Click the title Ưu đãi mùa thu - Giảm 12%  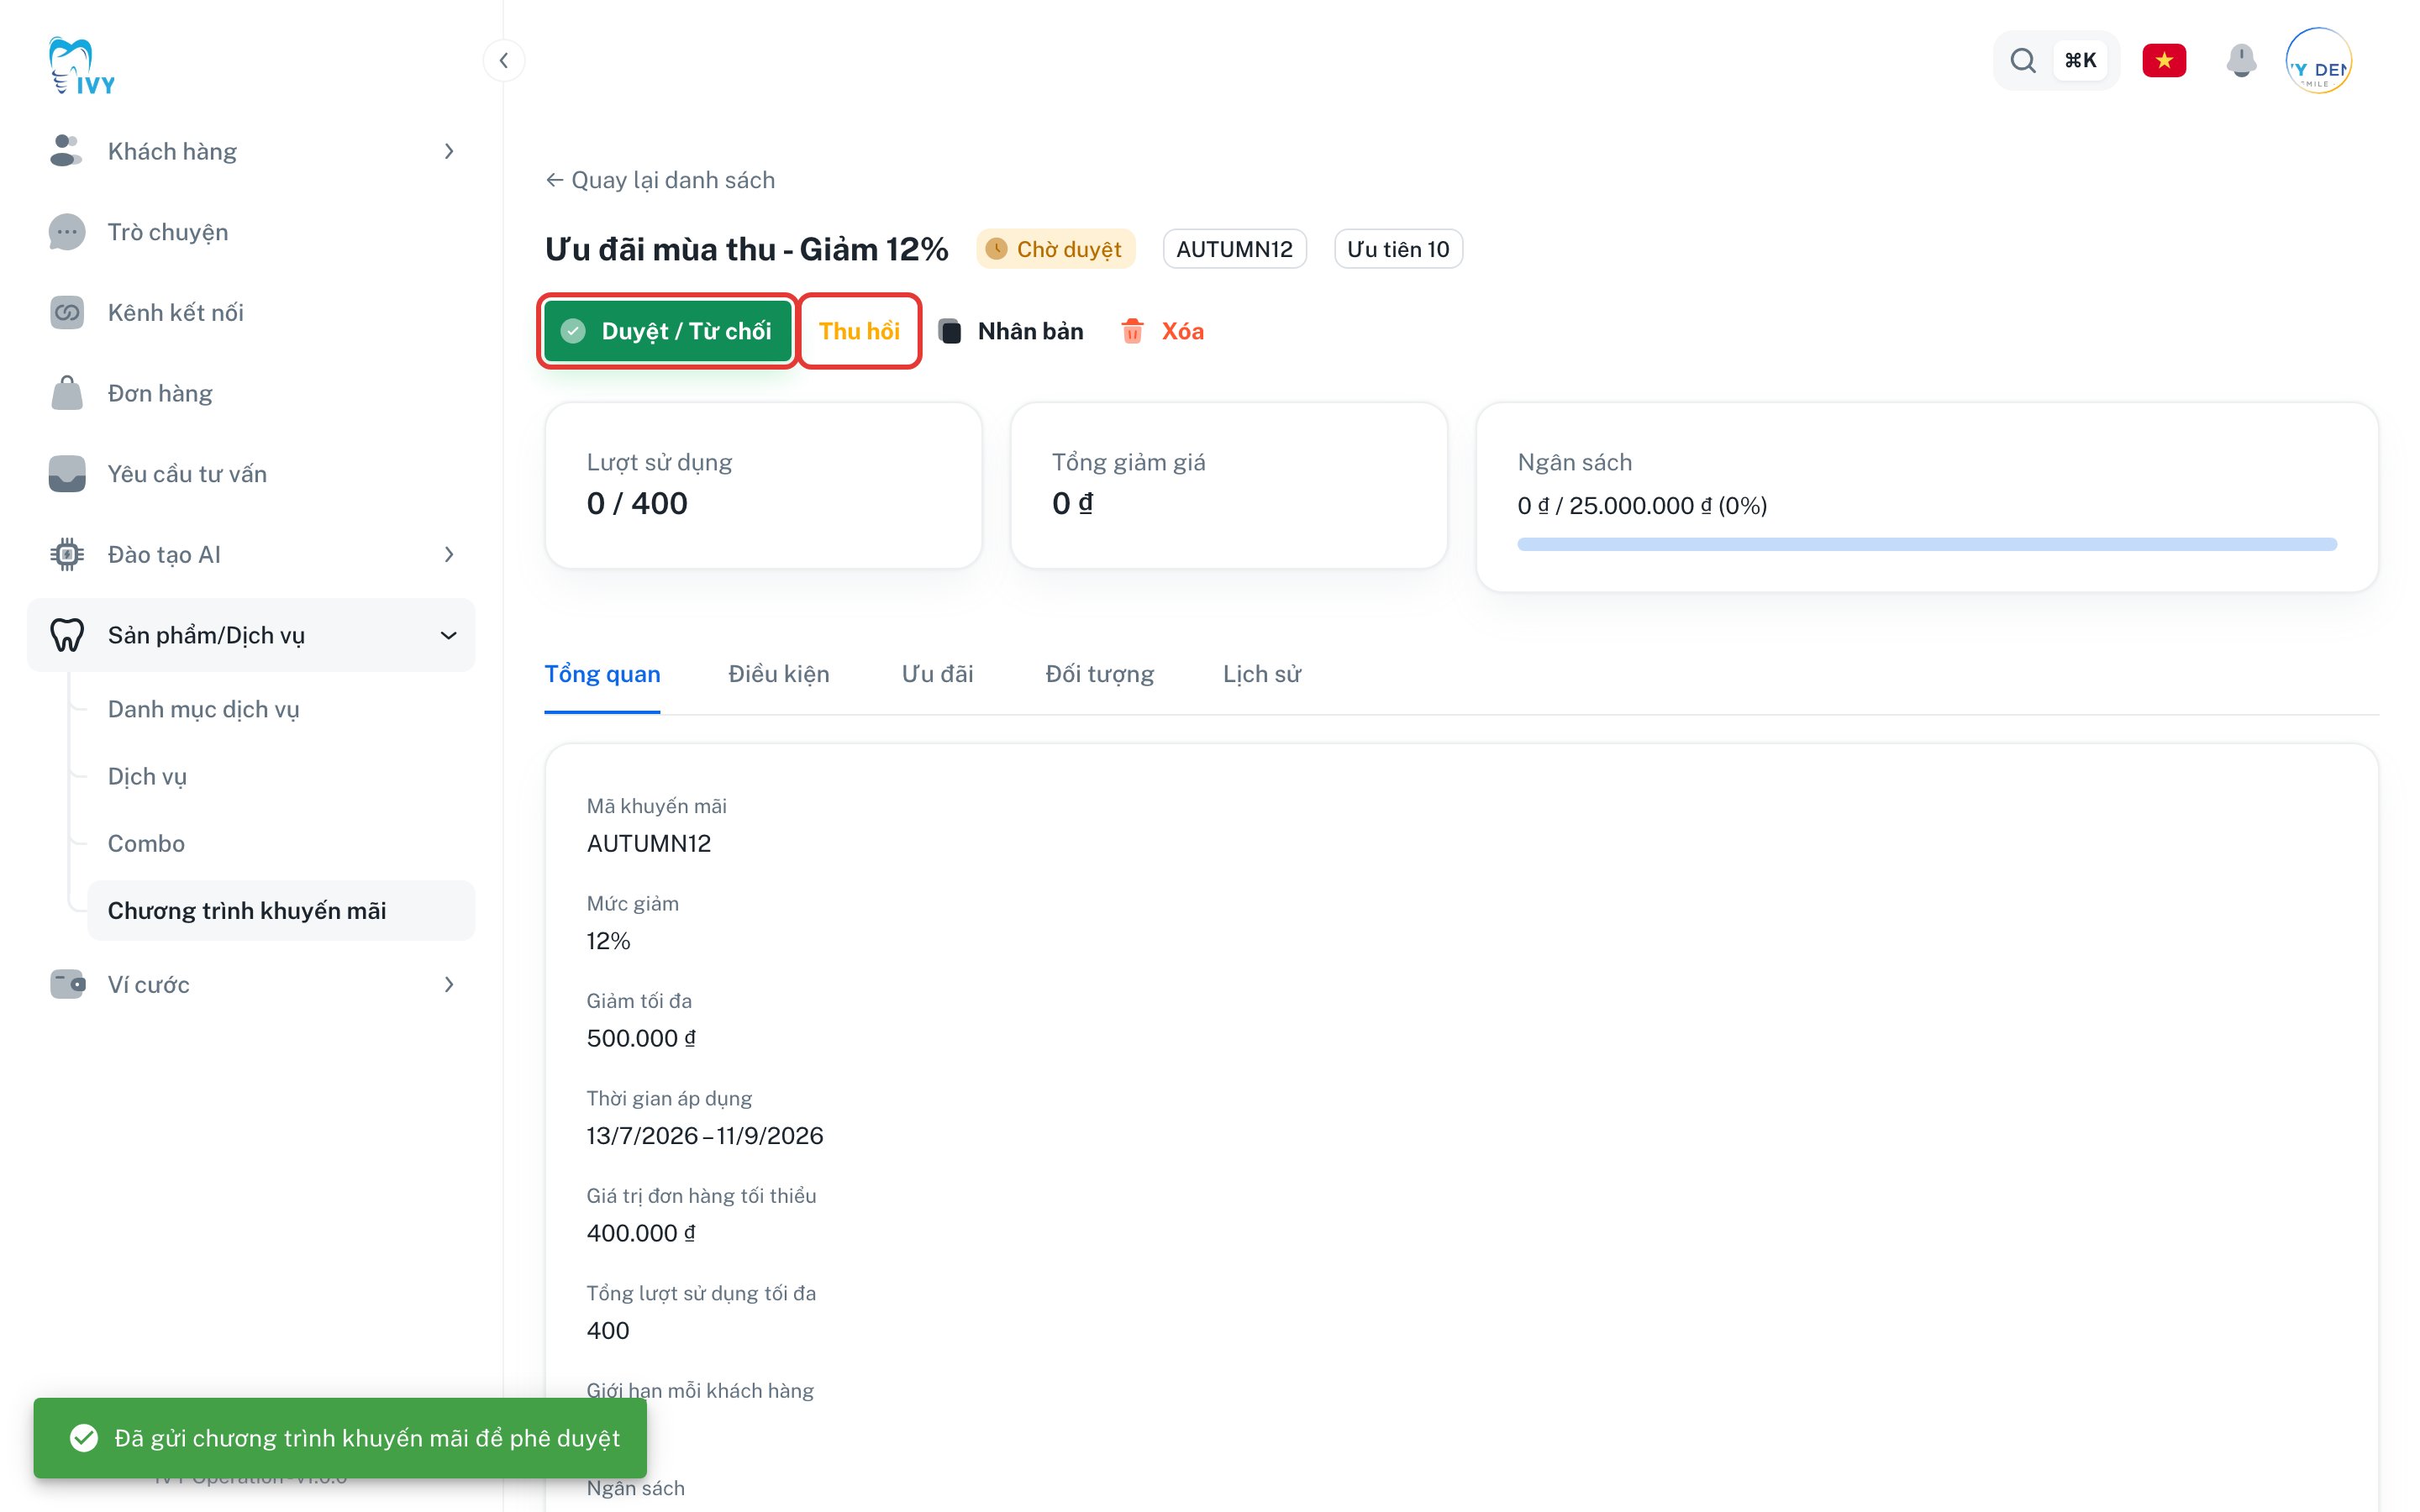pyautogui.click(x=746, y=249)
